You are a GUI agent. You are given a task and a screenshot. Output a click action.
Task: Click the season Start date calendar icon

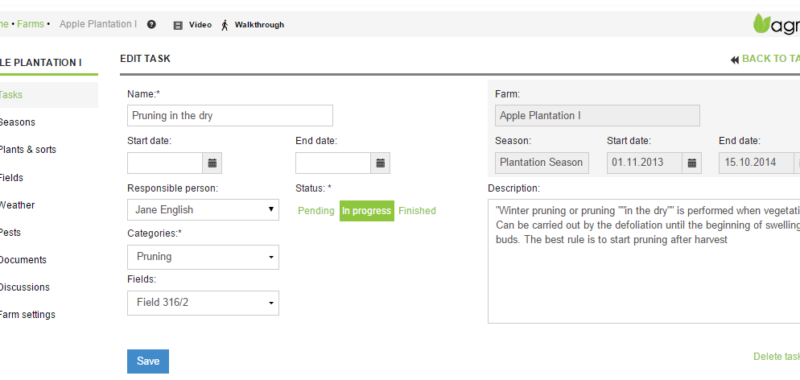692,163
